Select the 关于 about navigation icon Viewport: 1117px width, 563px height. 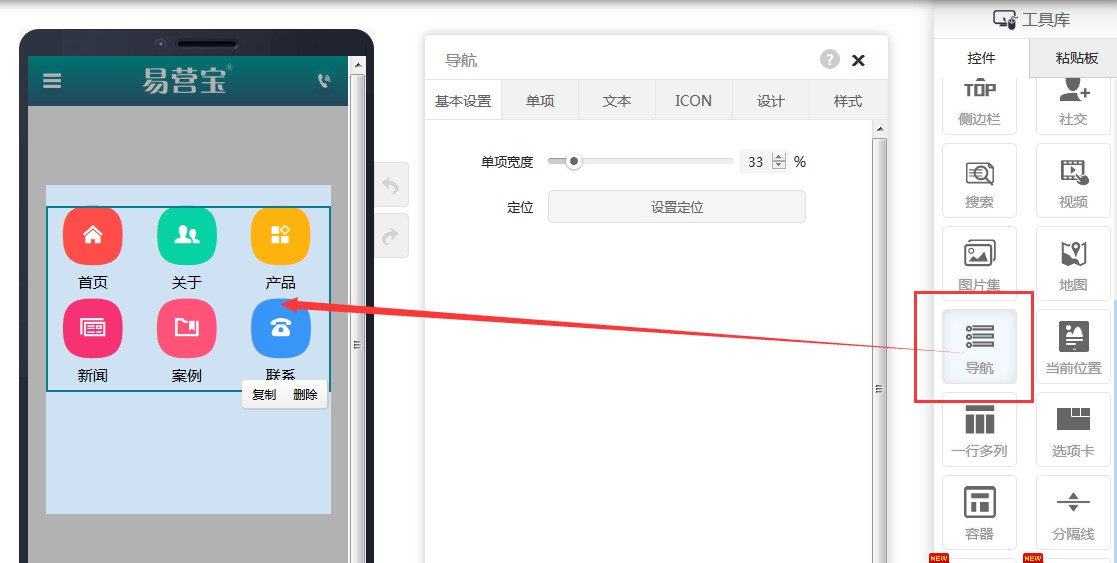point(187,236)
